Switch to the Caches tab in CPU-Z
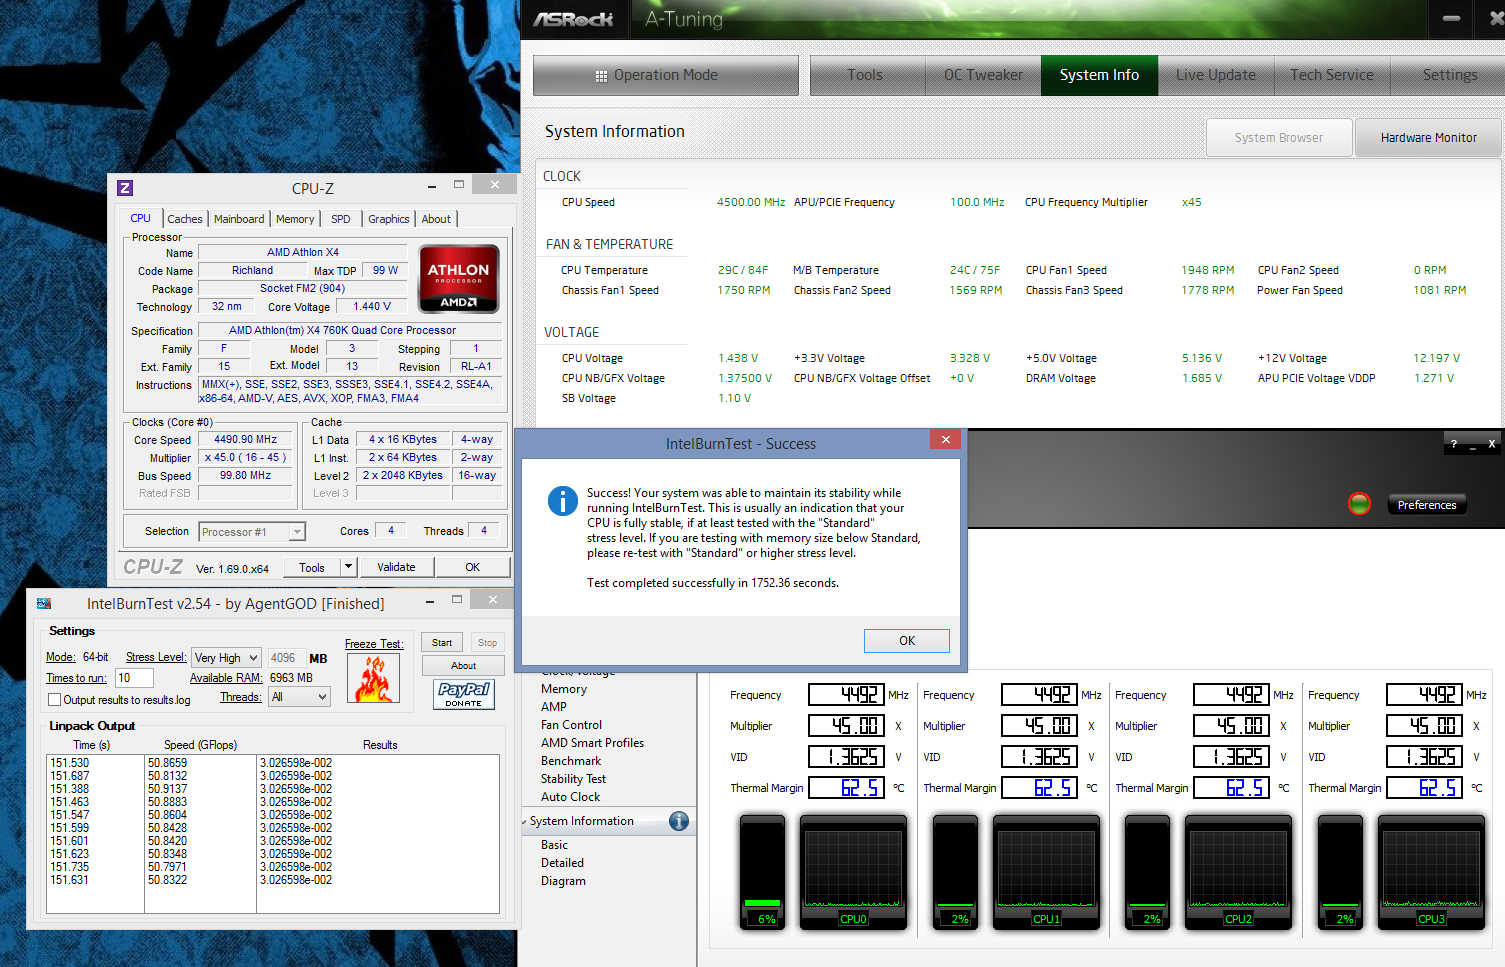The width and height of the screenshot is (1505, 967). click(185, 219)
